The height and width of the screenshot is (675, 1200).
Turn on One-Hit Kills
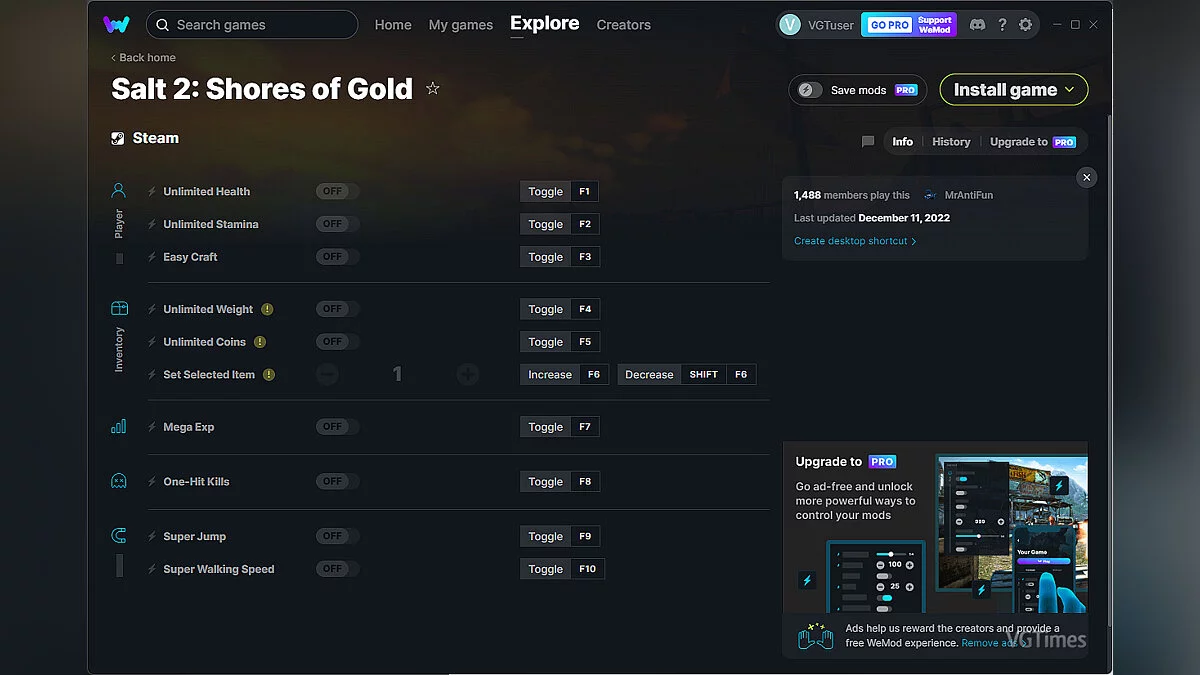pos(336,481)
